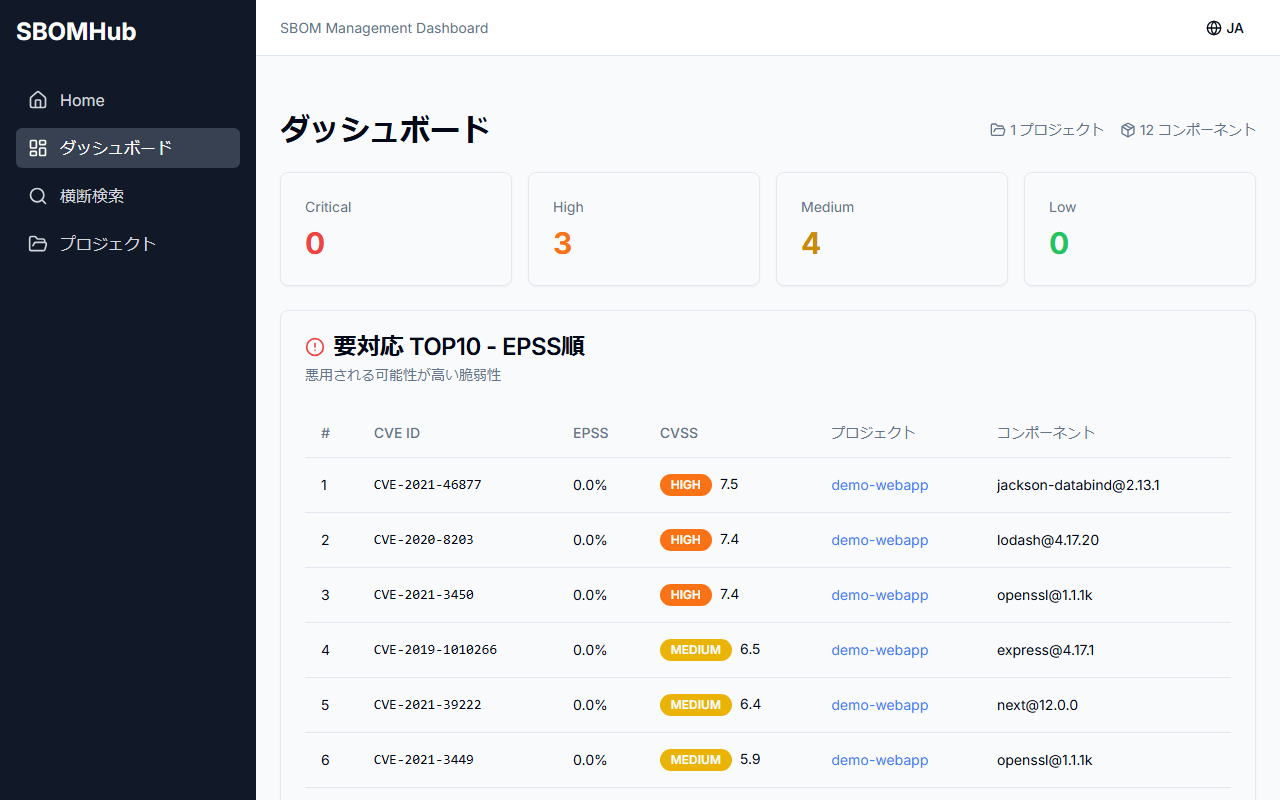Viewport: 1280px width, 800px height.
Task: Click the Low count card
Action: point(1140,229)
